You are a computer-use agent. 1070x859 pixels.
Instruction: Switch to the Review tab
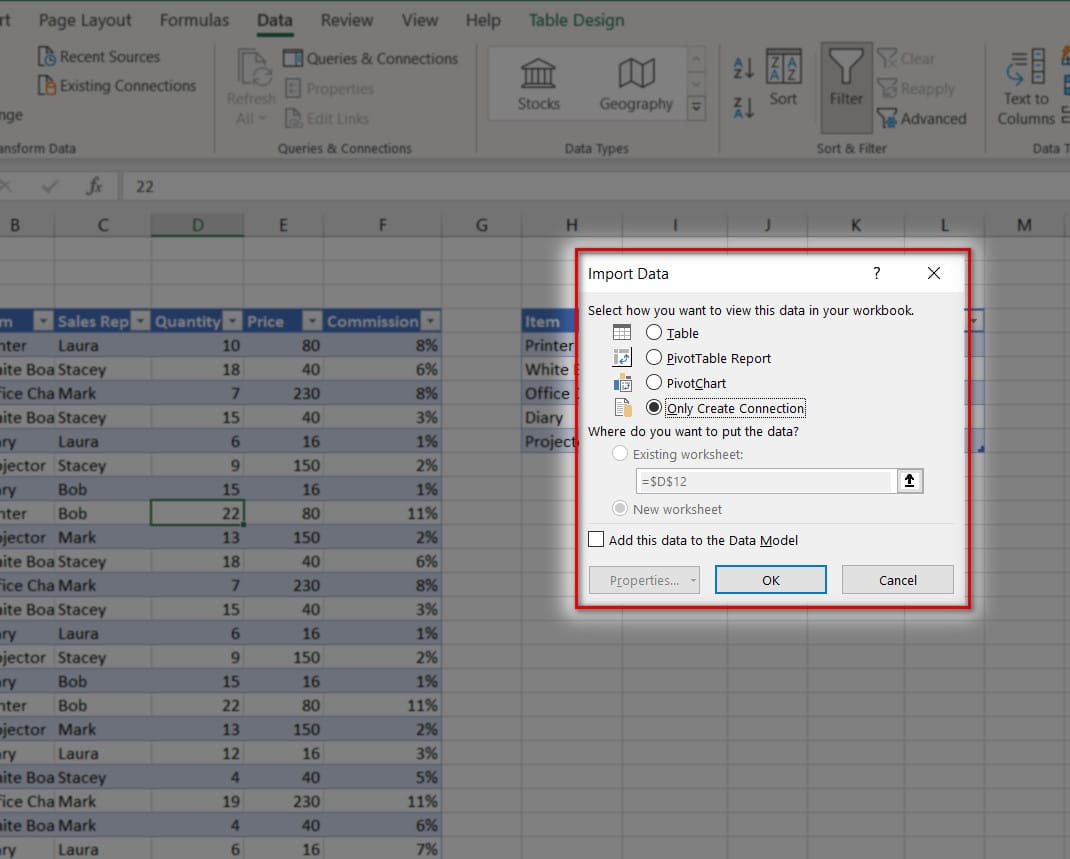[346, 19]
